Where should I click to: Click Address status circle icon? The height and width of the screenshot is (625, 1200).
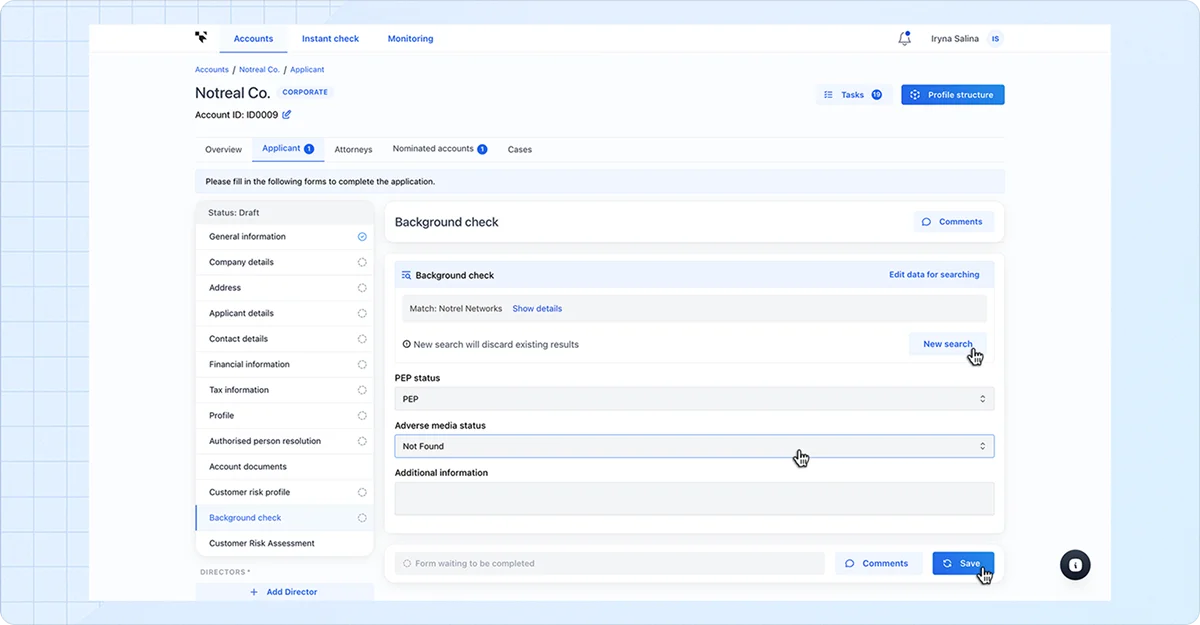coord(362,288)
